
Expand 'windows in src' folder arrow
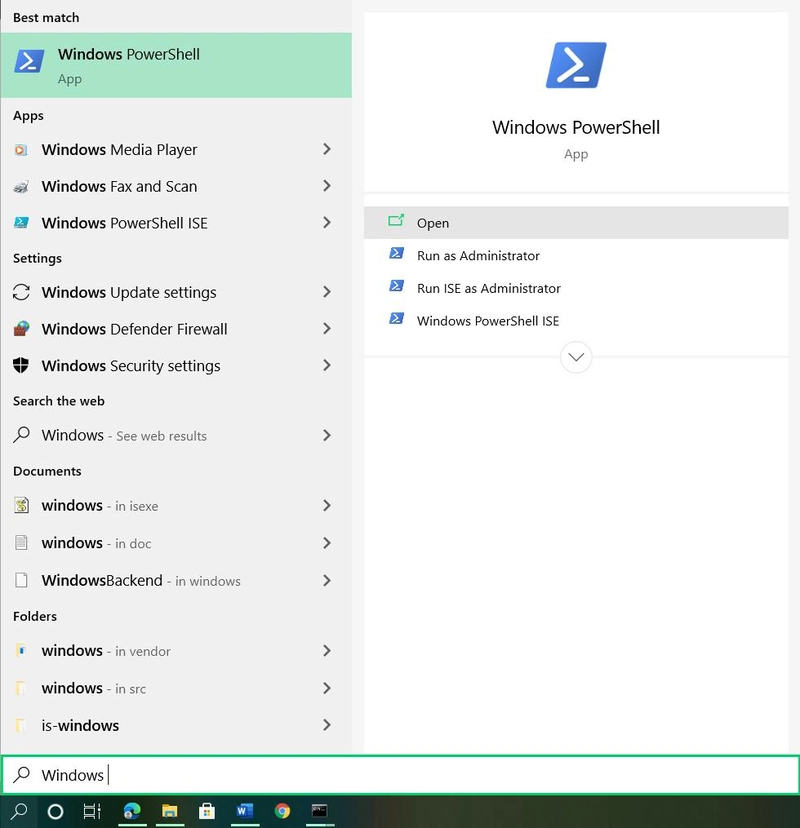tap(327, 688)
